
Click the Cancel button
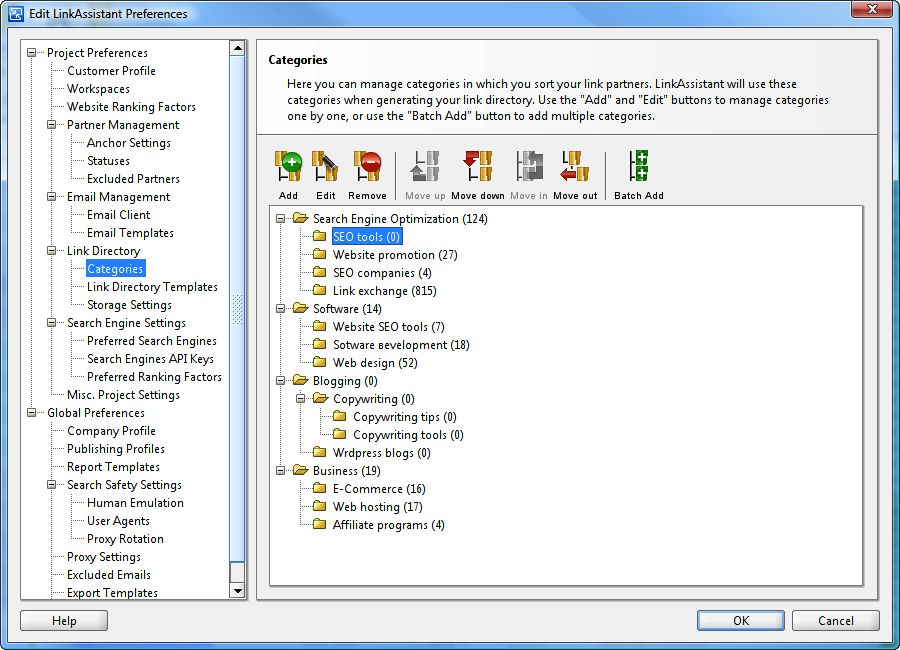pyautogui.click(x=836, y=620)
